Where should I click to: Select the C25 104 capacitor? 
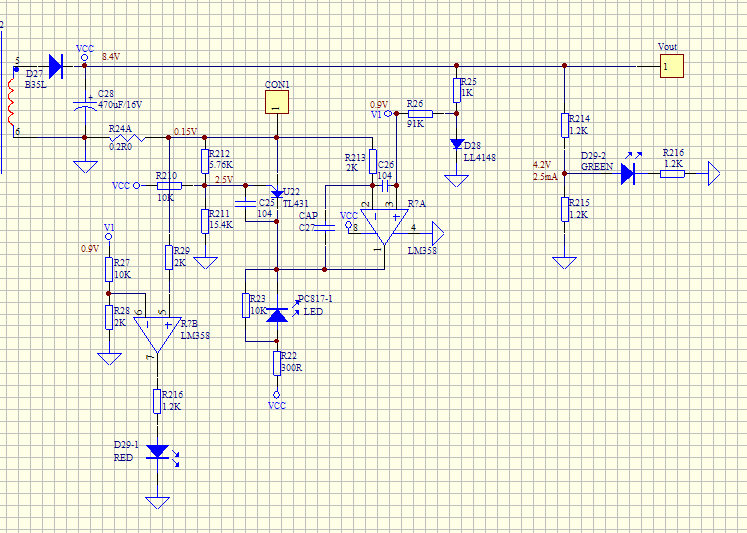[x=252, y=207]
